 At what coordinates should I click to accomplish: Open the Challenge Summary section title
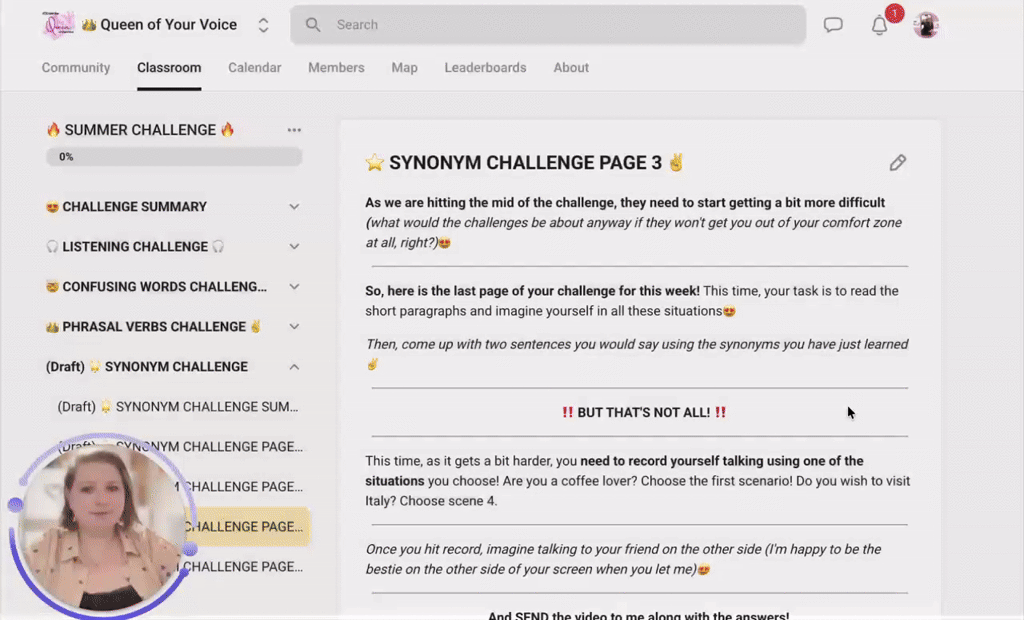tap(126, 206)
